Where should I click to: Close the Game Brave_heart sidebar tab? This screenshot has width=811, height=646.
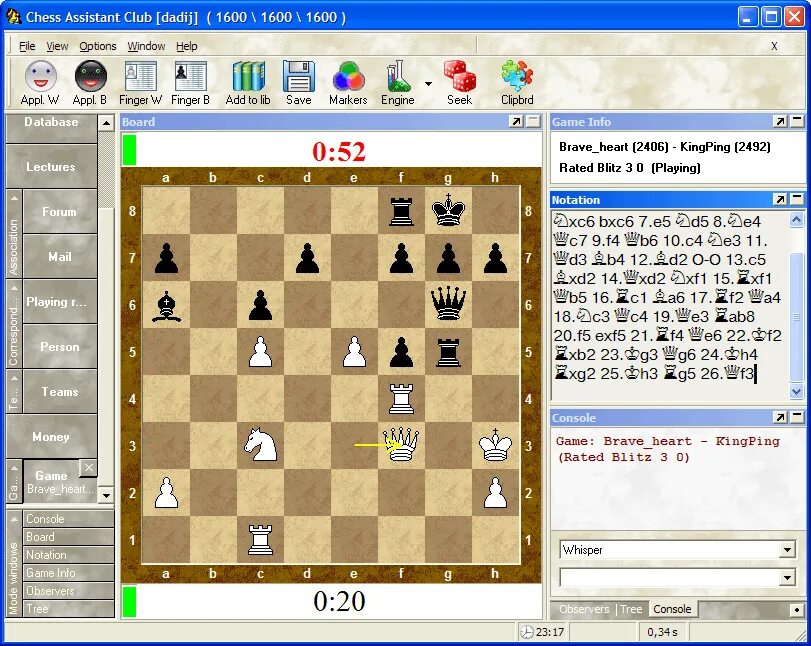click(x=88, y=468)
